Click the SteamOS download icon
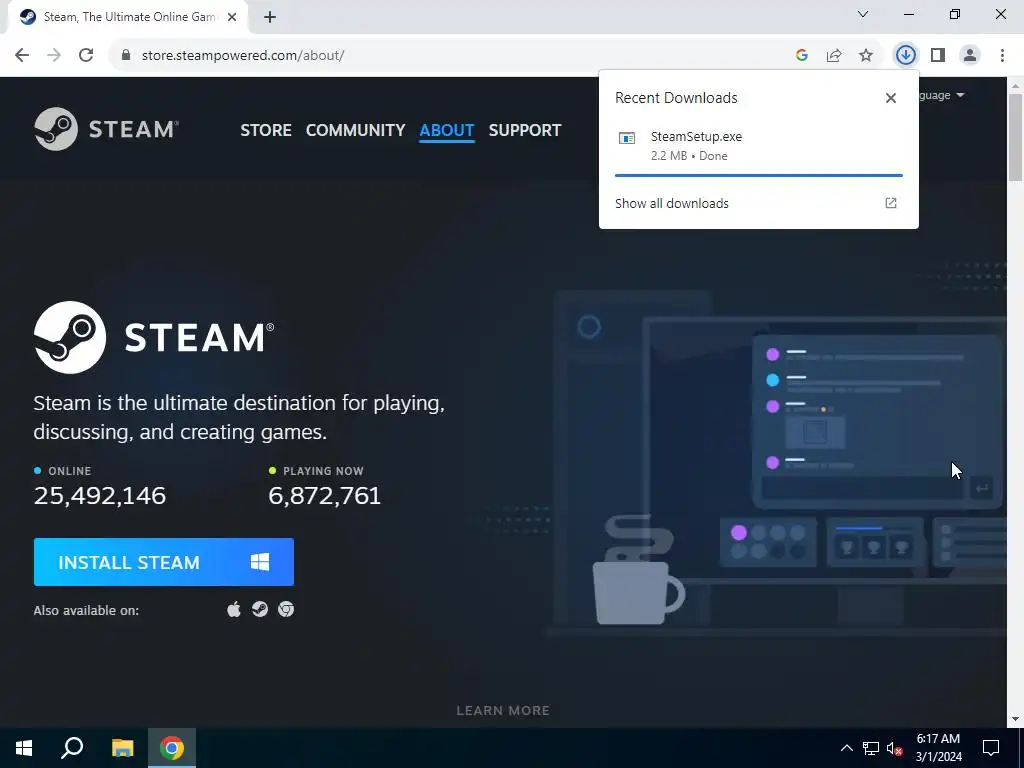Viewport: 1024px width, 768px height. coord(260,609)
